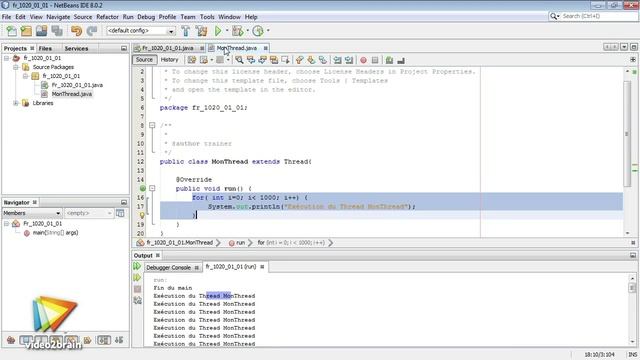Run the project with green play icon
Viewport: 640px width, 360px height.
coord(218,31)
